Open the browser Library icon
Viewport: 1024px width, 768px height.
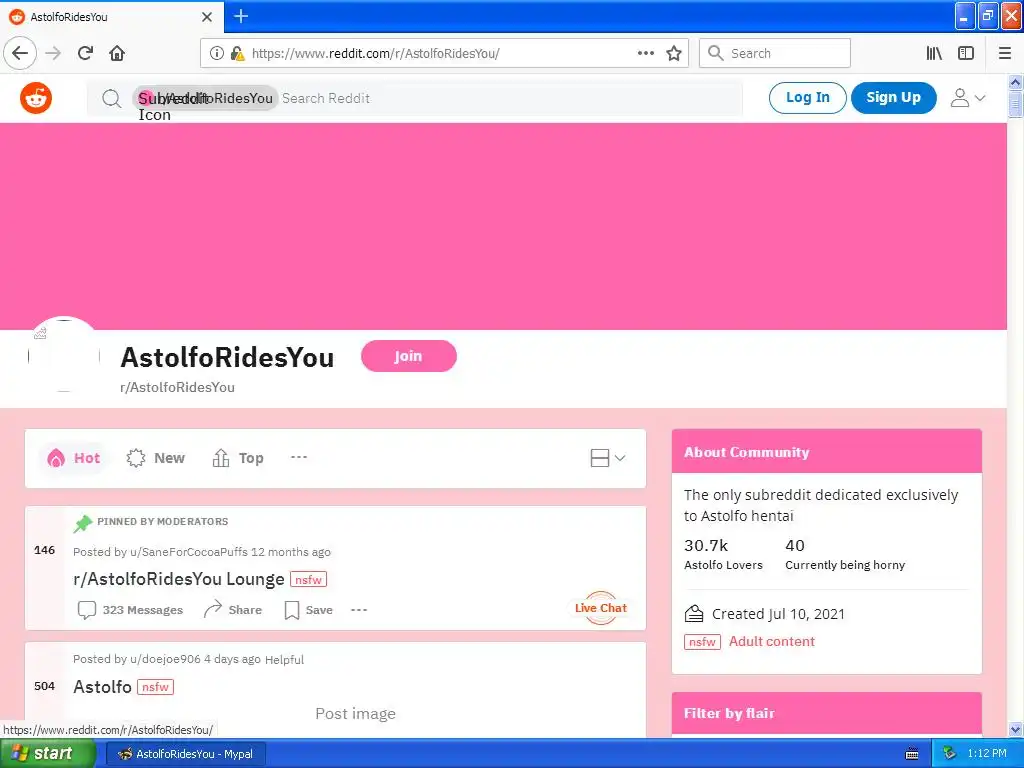[934, 53]
